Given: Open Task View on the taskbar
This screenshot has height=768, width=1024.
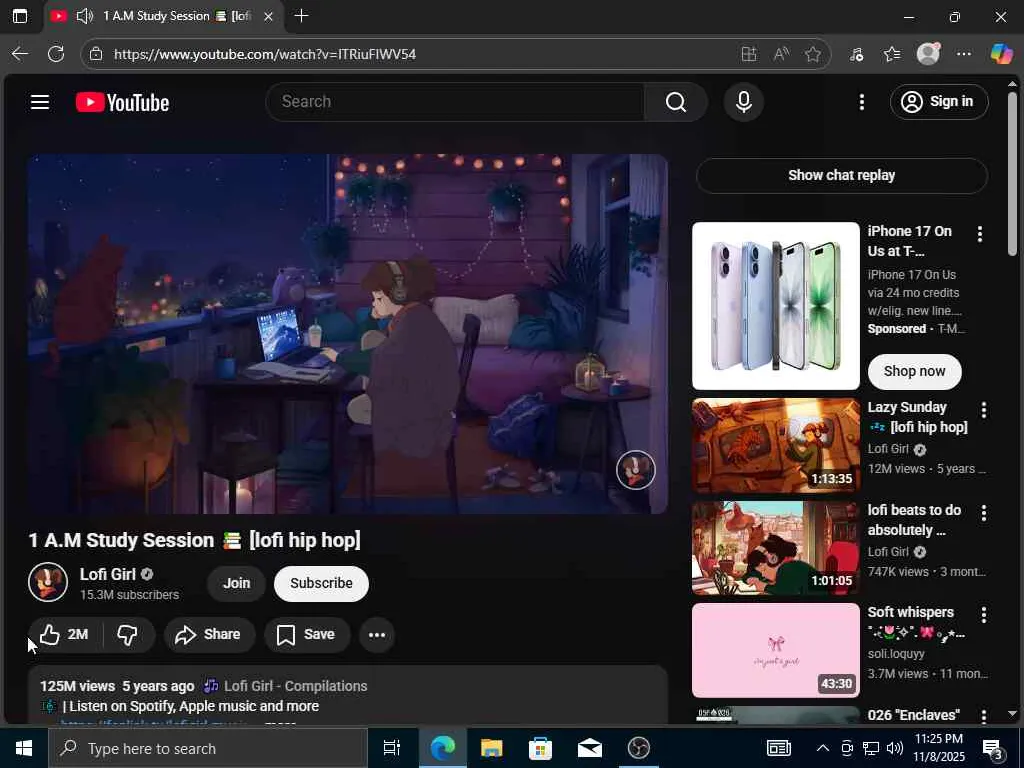Looking at the screenshot, I should click(391, 748).
